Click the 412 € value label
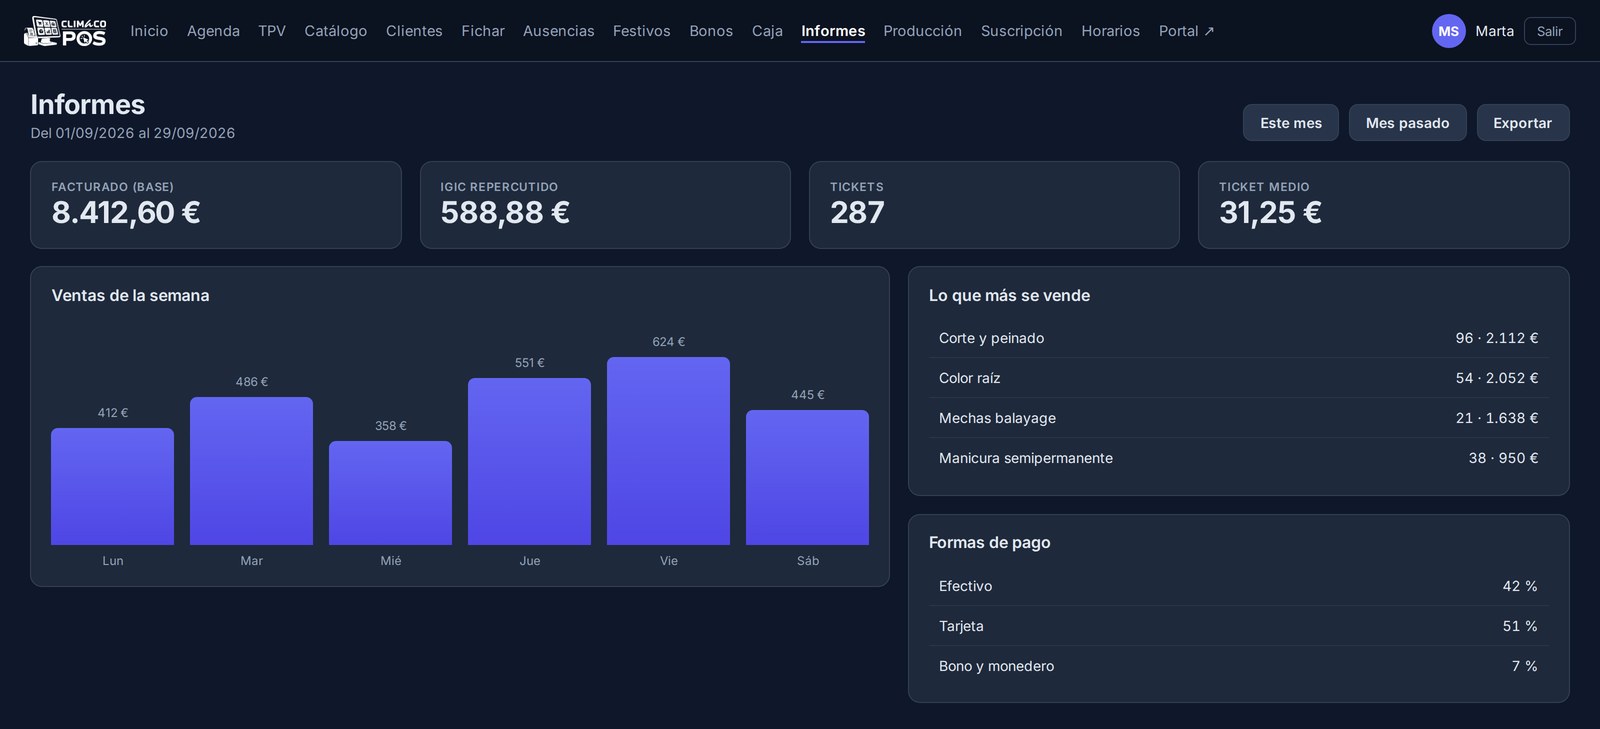 pyautogui.click(x=113, y=413)
